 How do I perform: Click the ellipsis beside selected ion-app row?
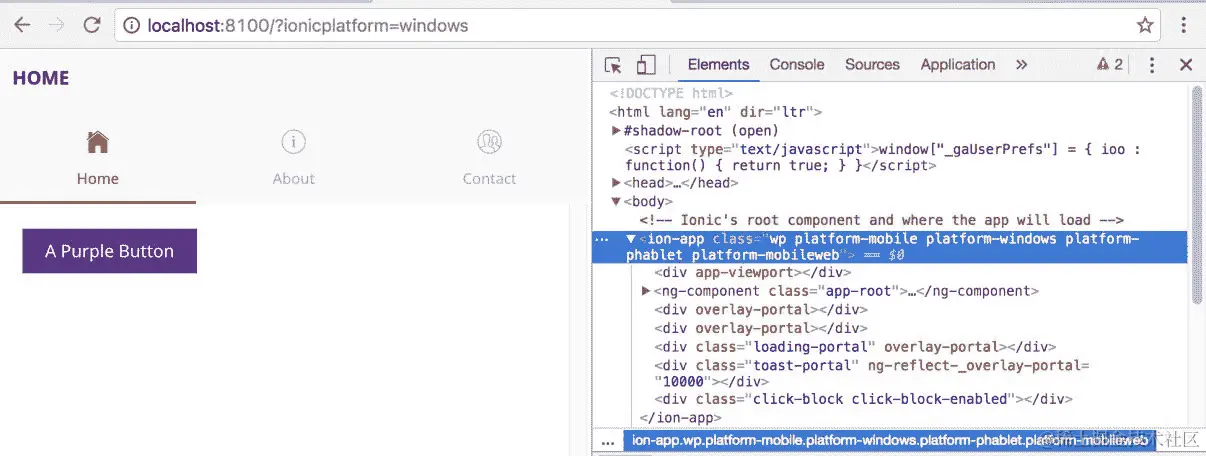[602, 239]
